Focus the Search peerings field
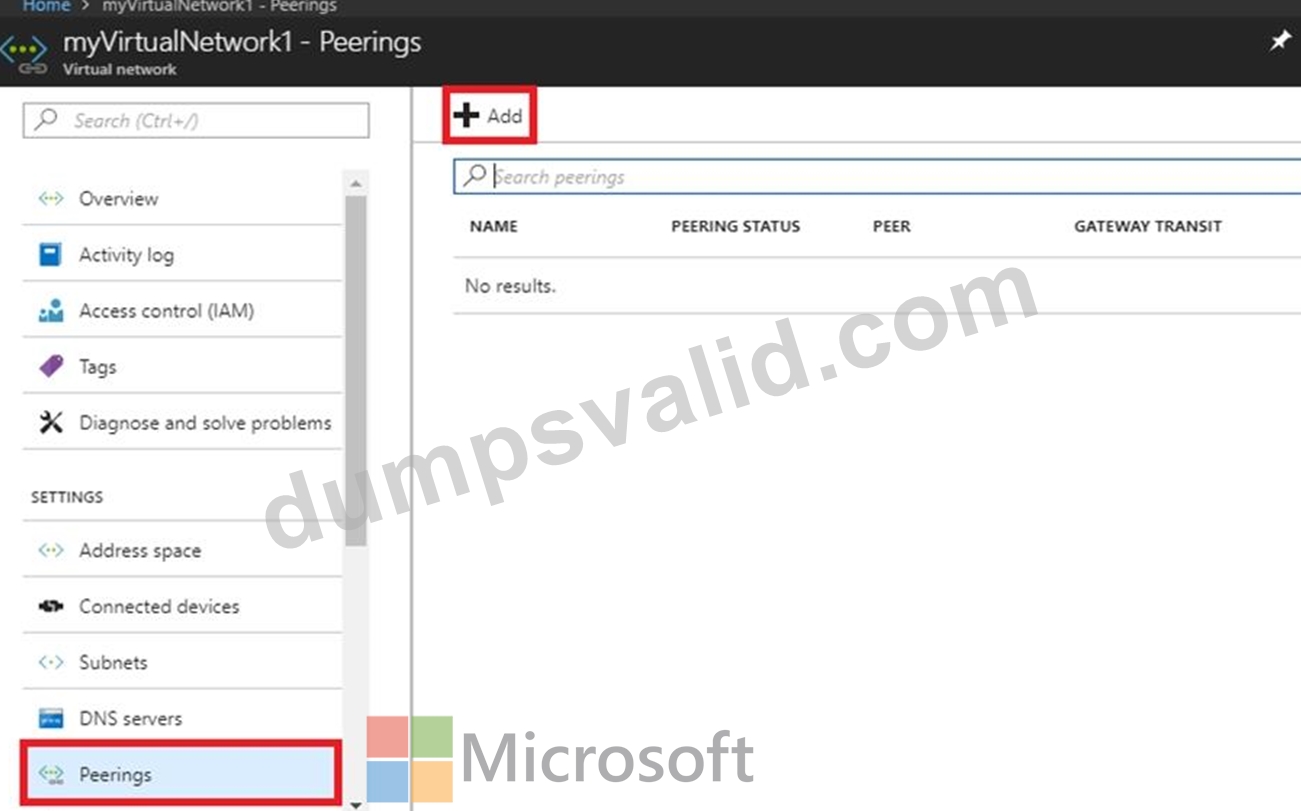 coord(877,176)
